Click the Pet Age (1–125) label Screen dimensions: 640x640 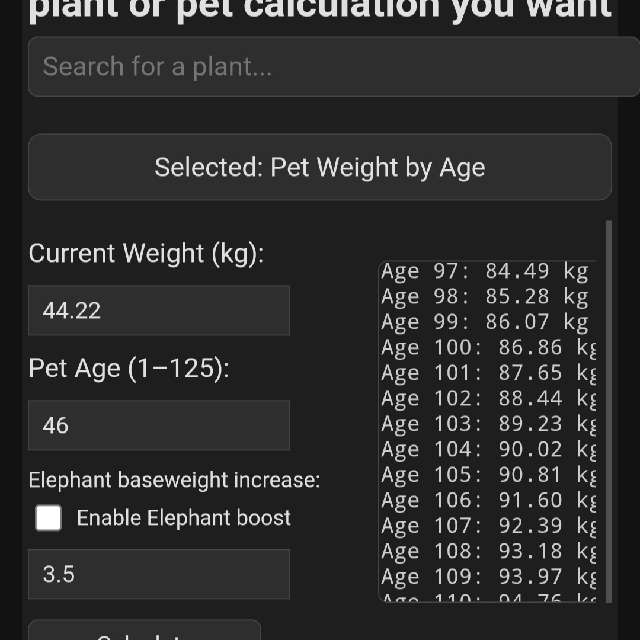pyautogui.click(x=129, y=369)
